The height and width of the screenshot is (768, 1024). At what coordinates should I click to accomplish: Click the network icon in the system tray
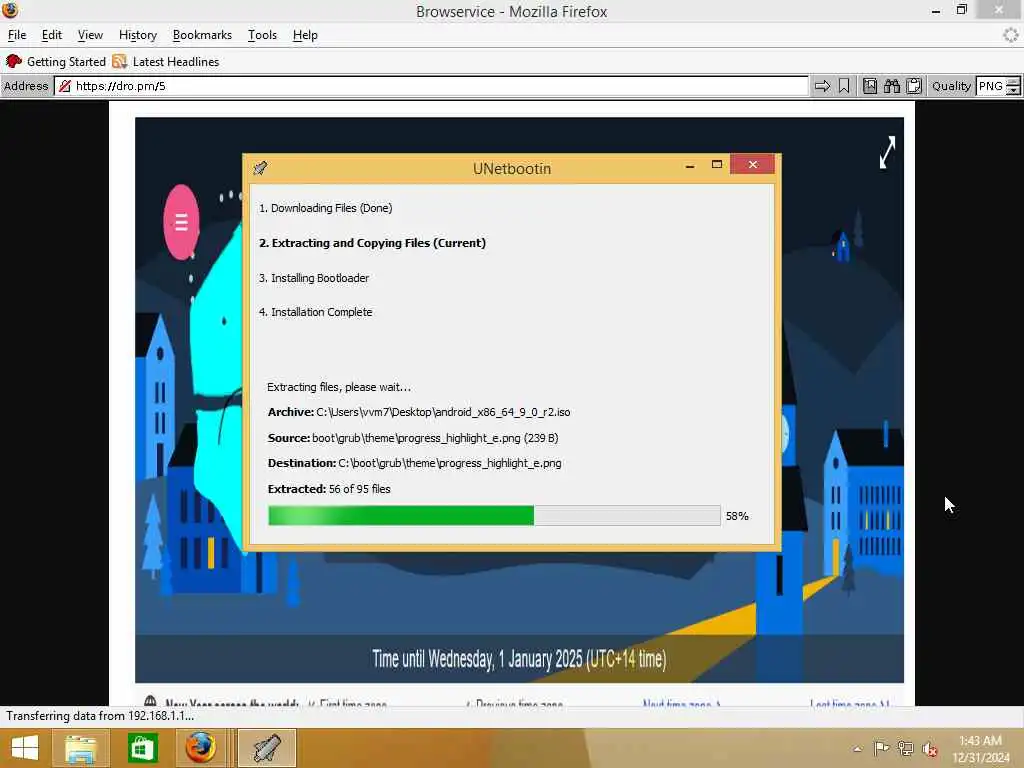[x=905, y=748]
